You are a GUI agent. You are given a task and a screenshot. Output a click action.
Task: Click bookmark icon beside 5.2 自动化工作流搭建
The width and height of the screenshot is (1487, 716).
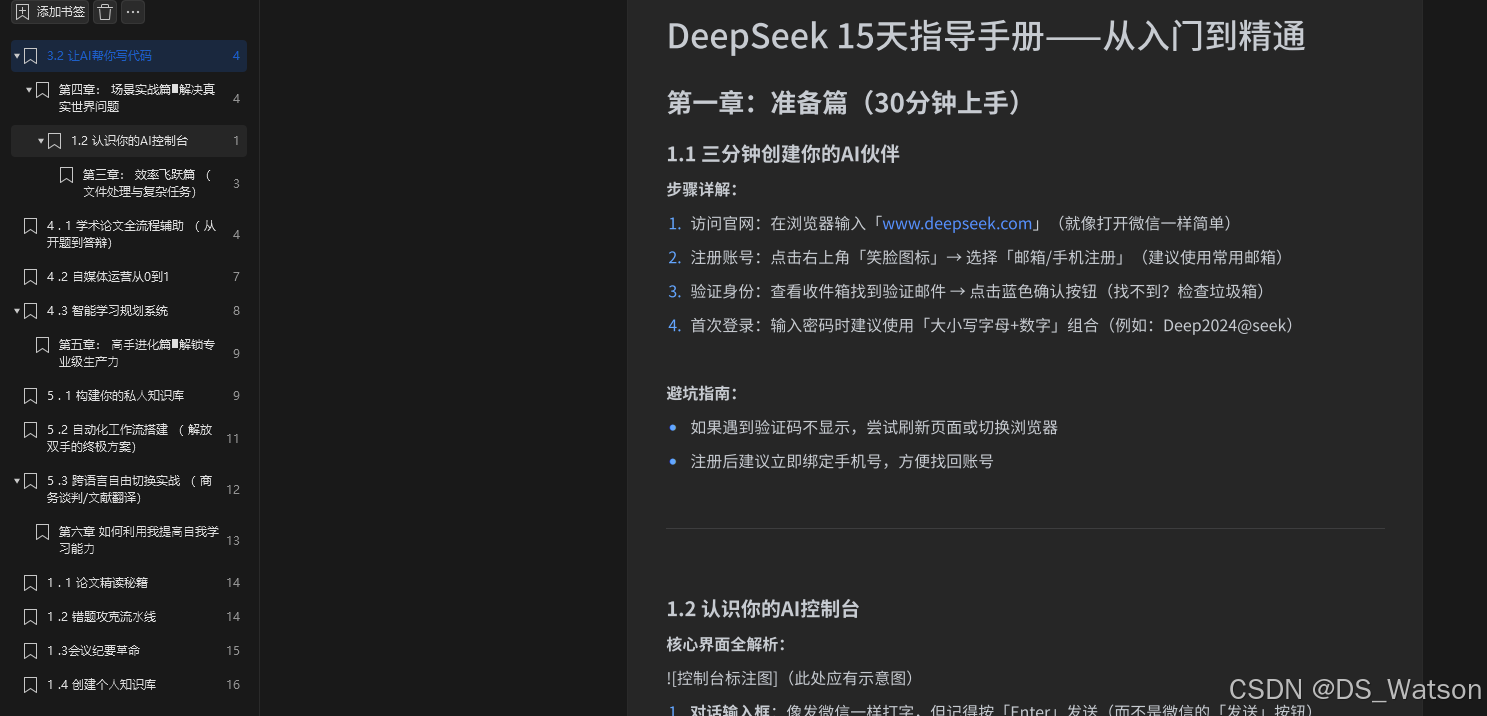31,430
